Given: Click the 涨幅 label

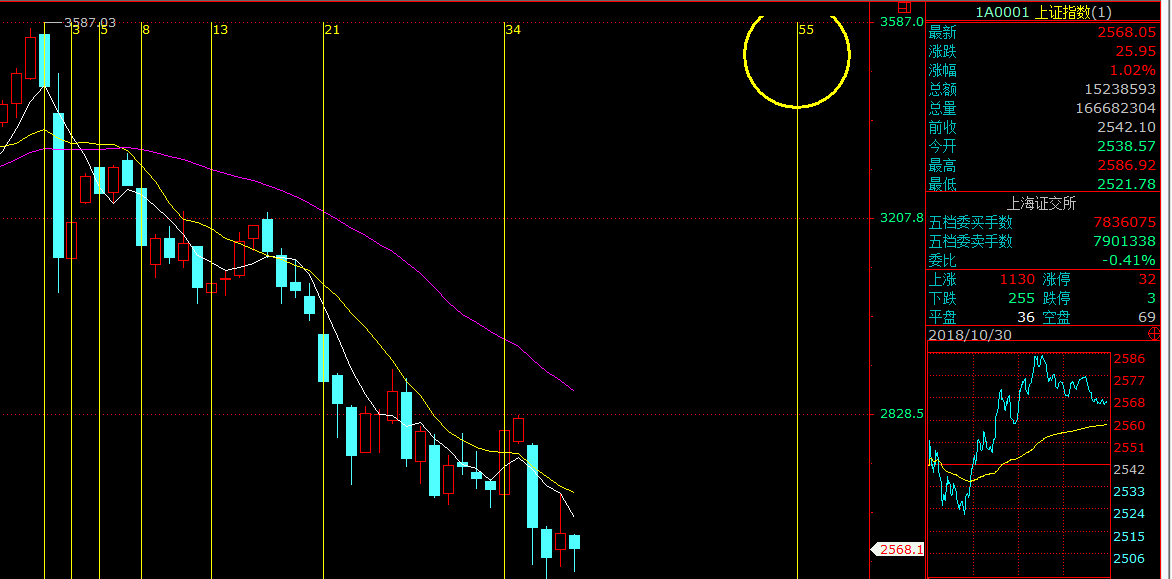Looking at the screenshot, I should coord(943,70).
